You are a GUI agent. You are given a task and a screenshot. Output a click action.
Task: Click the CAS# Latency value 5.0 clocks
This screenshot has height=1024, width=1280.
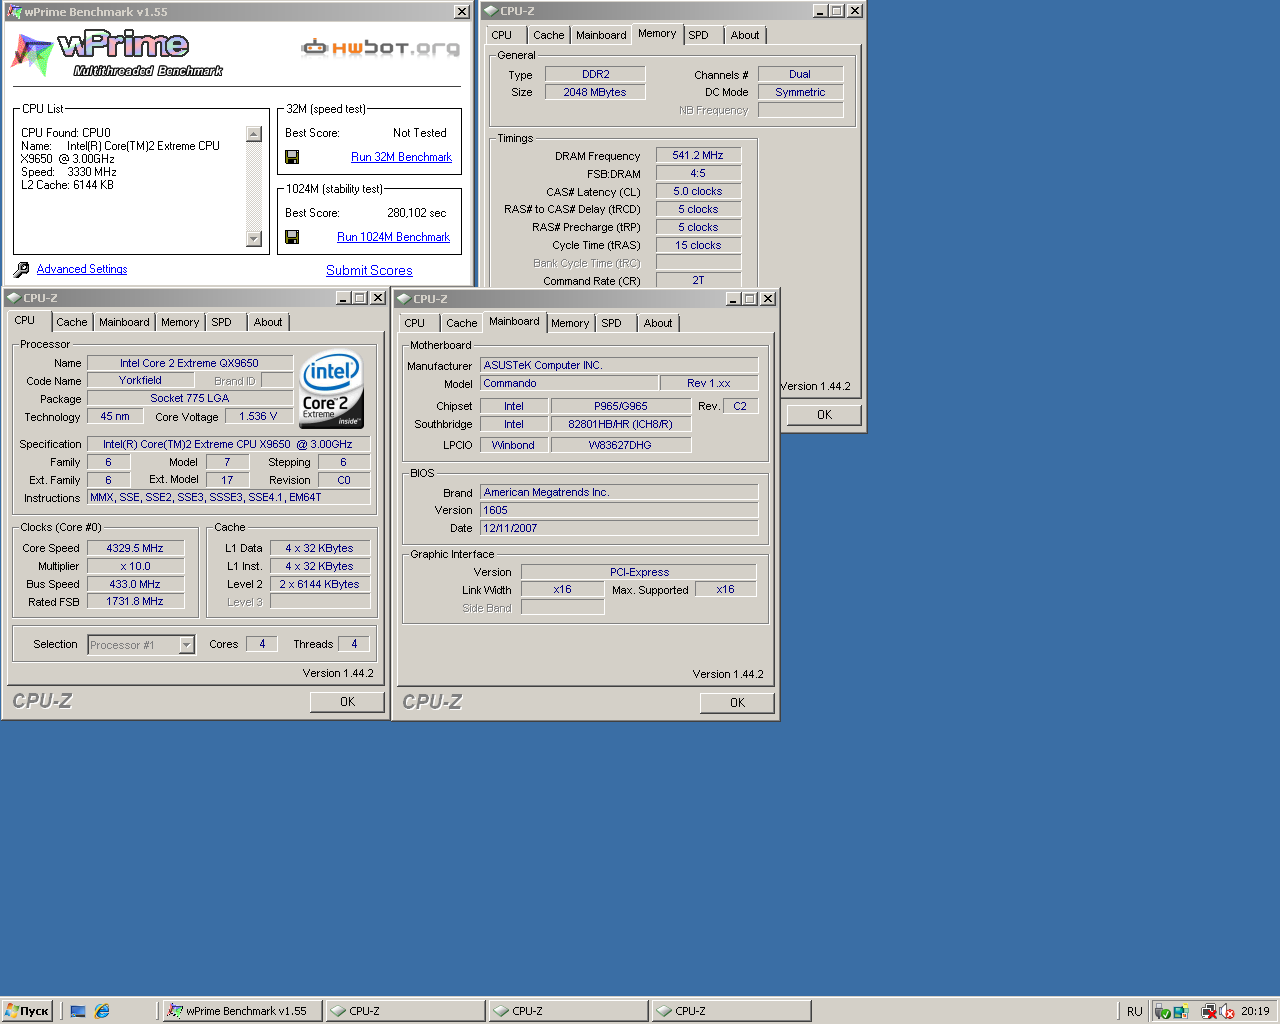coord(698,191)
